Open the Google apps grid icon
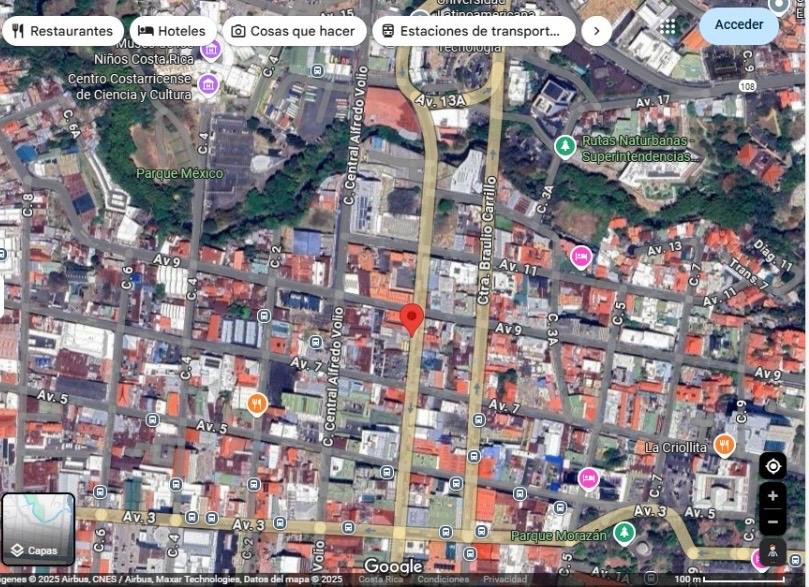The image size is (809, 587). 668,26
